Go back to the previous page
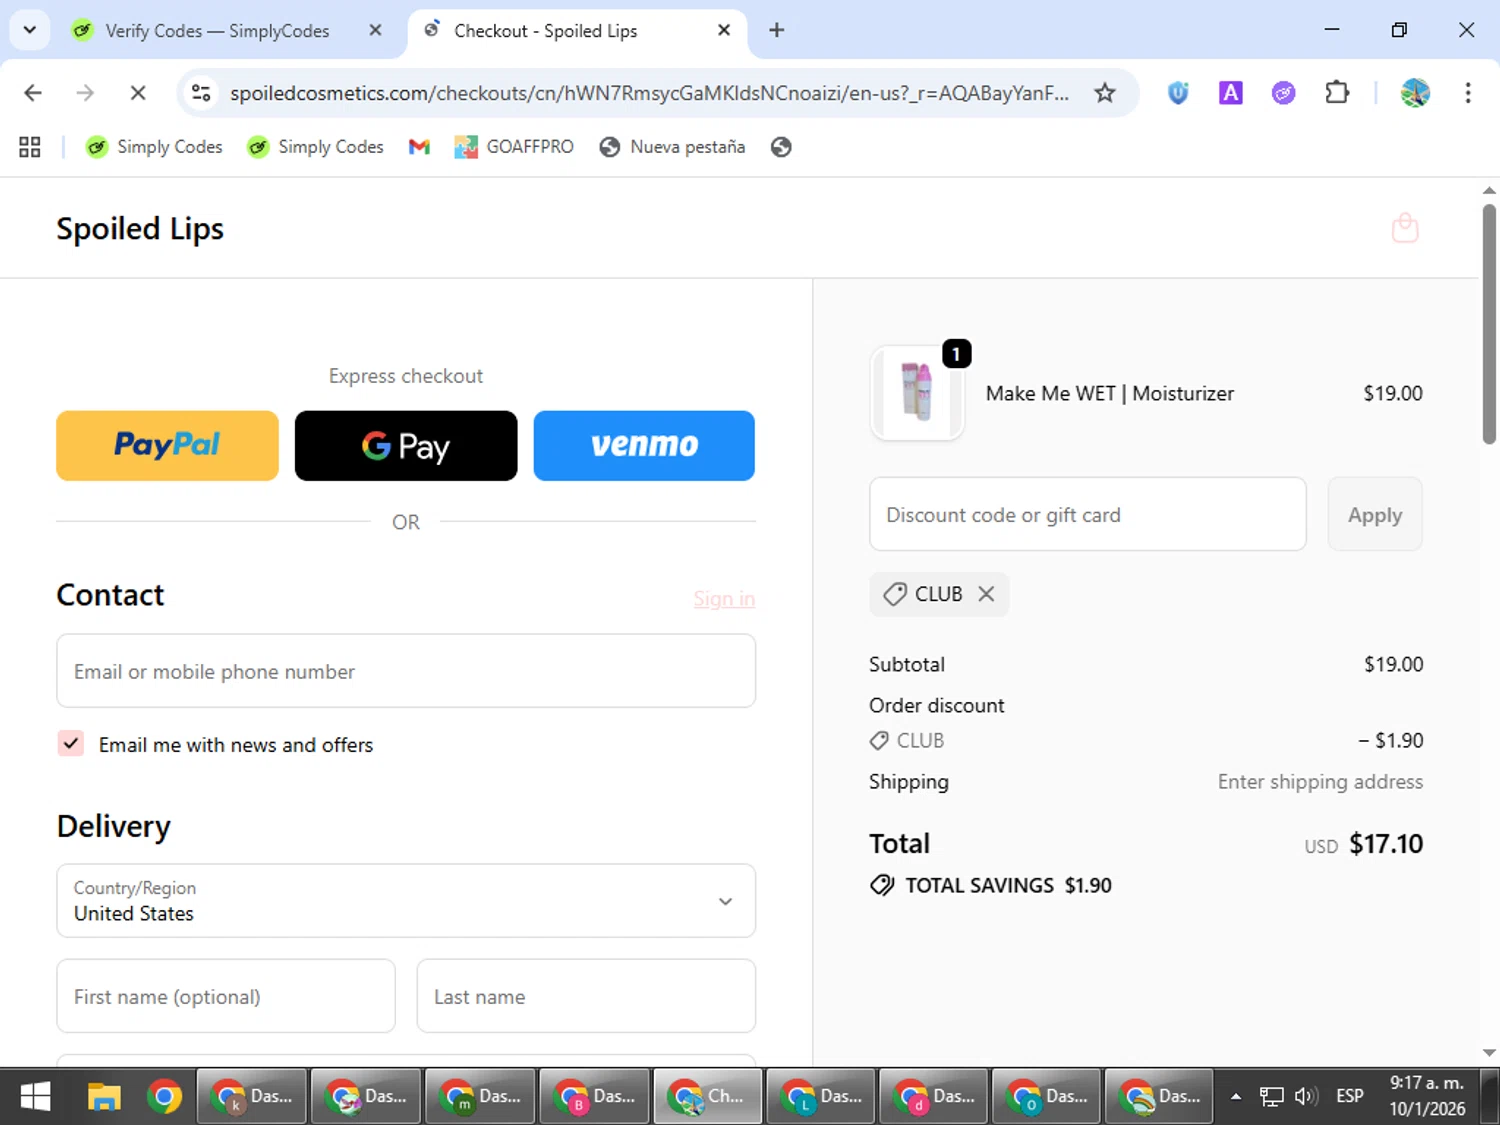Screen dimensions: 1500x1125 pyautogui.click(x=33, y=93)
